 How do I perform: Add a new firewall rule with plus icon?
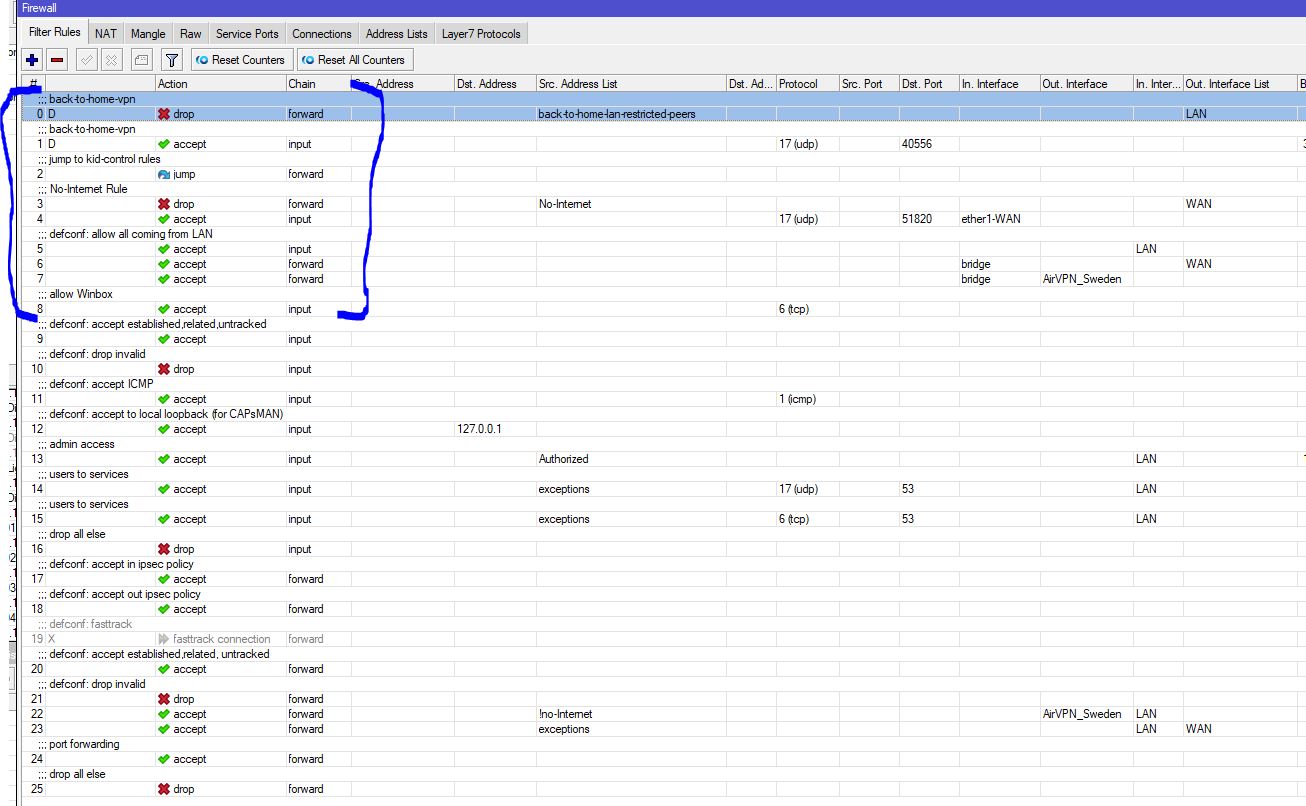33,60
